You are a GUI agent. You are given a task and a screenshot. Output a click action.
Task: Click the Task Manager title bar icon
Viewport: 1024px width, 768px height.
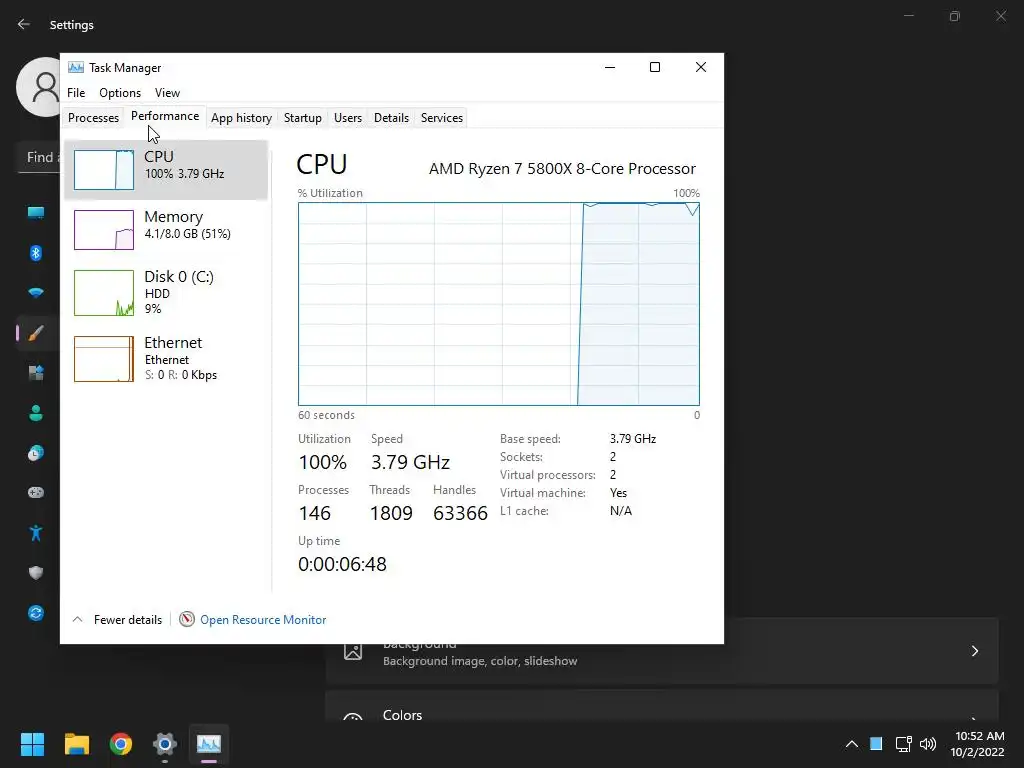pos(76,67)
